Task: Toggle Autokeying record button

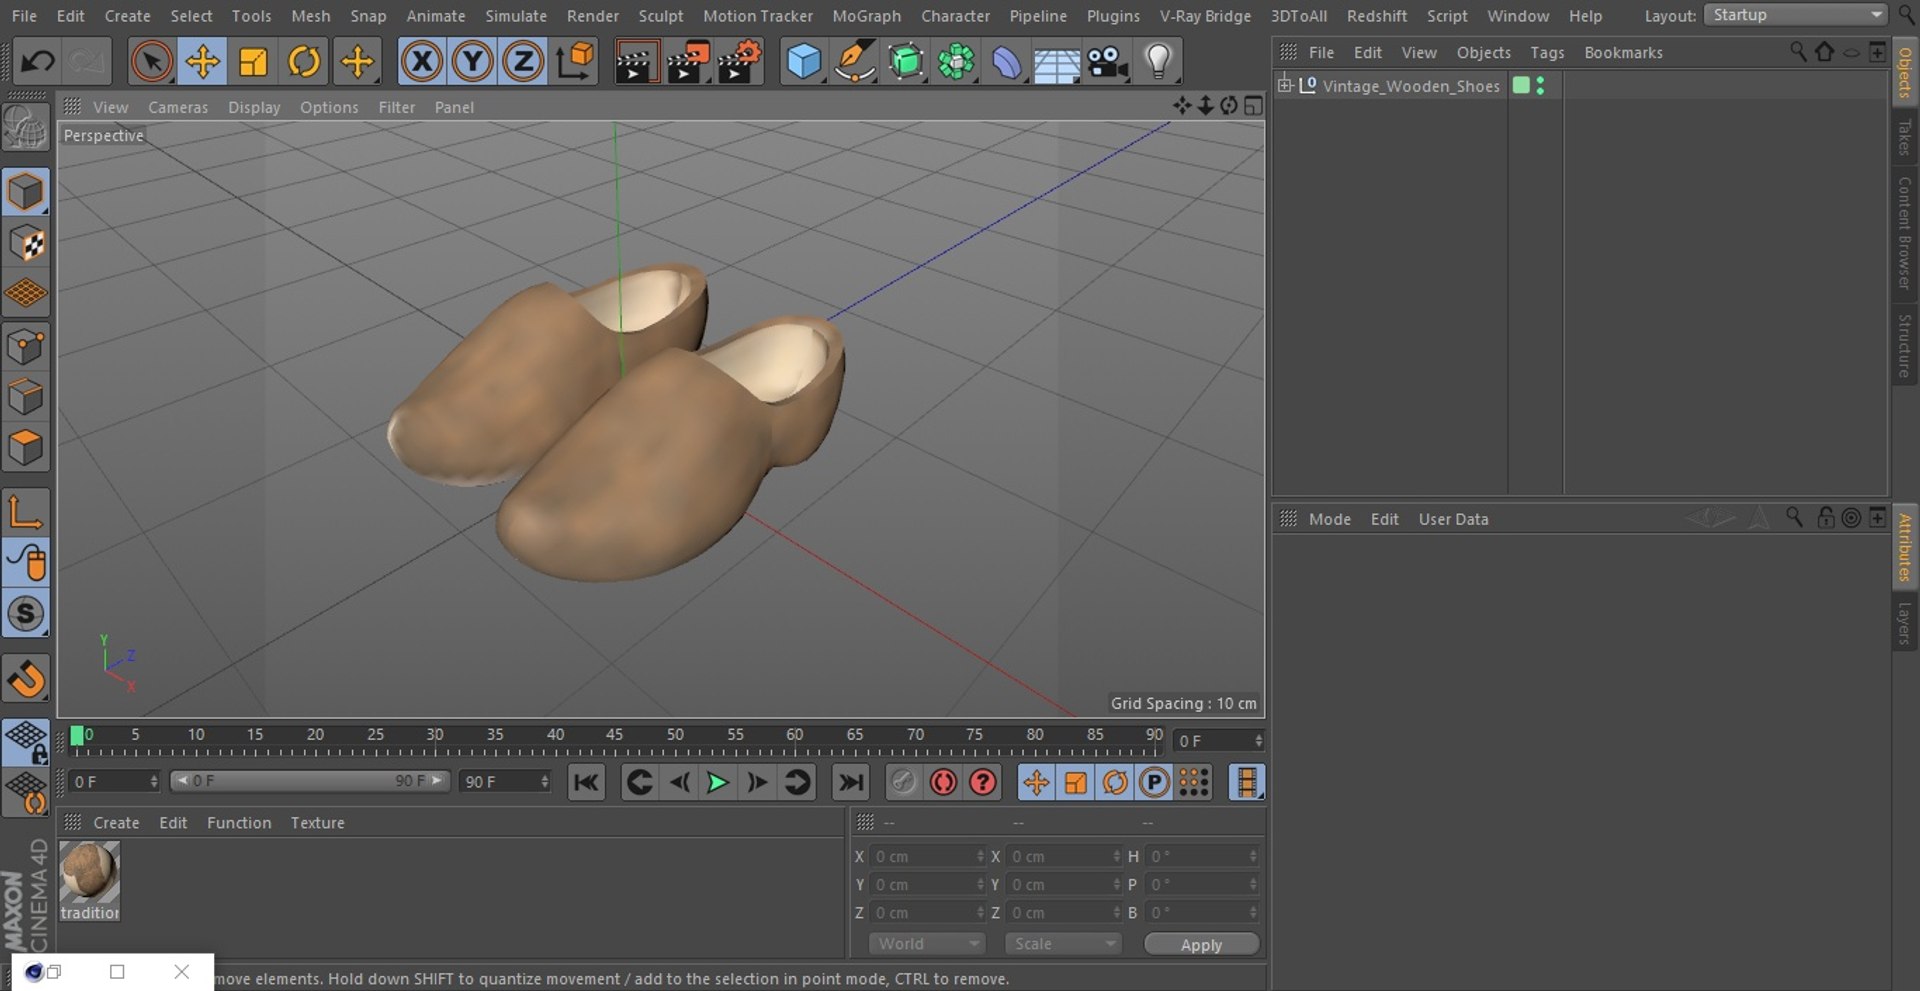Action: tap(943, 782)
